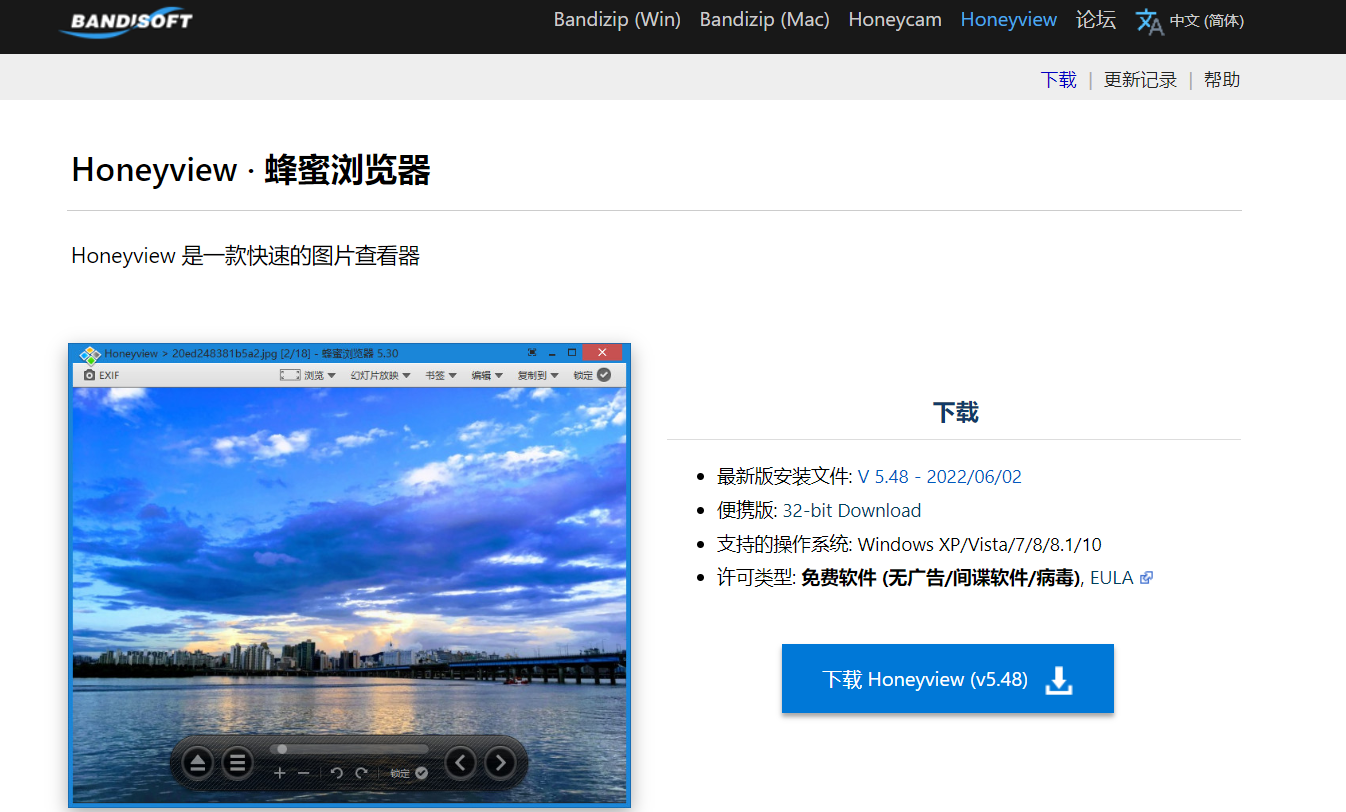
Task: Open the hamburger list menu icon
Action: tap(237, 764)
